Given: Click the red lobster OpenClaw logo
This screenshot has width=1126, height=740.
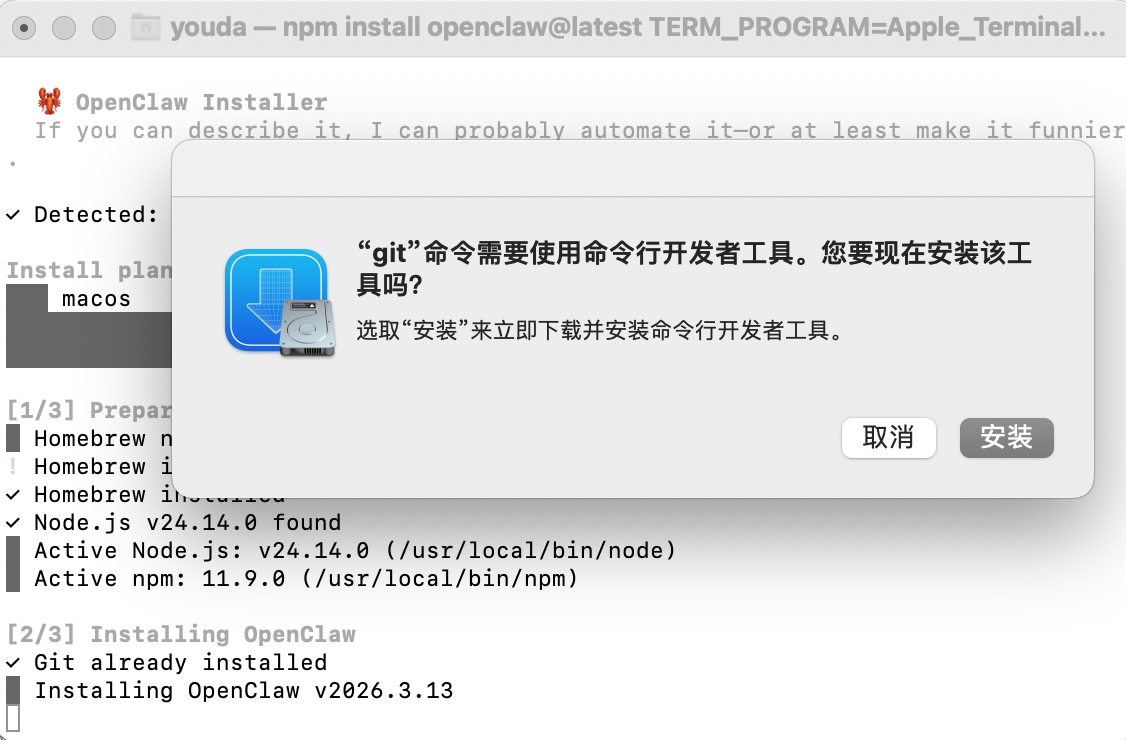Looking at the screenshot, I should tap(50, 101).
